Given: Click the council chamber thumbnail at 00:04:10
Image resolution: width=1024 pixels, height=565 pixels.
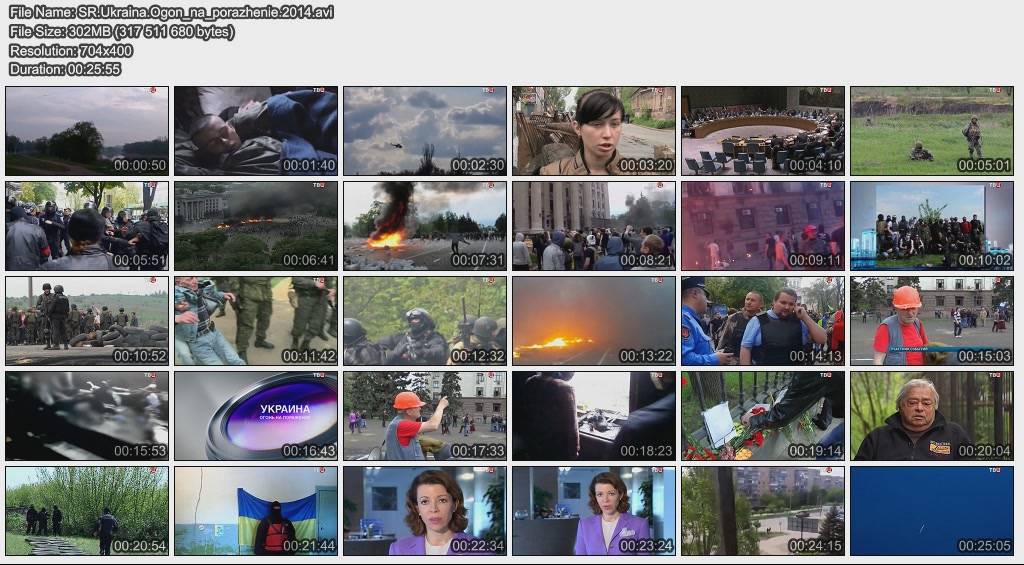Looking at the screenshot, I should 763,131.
